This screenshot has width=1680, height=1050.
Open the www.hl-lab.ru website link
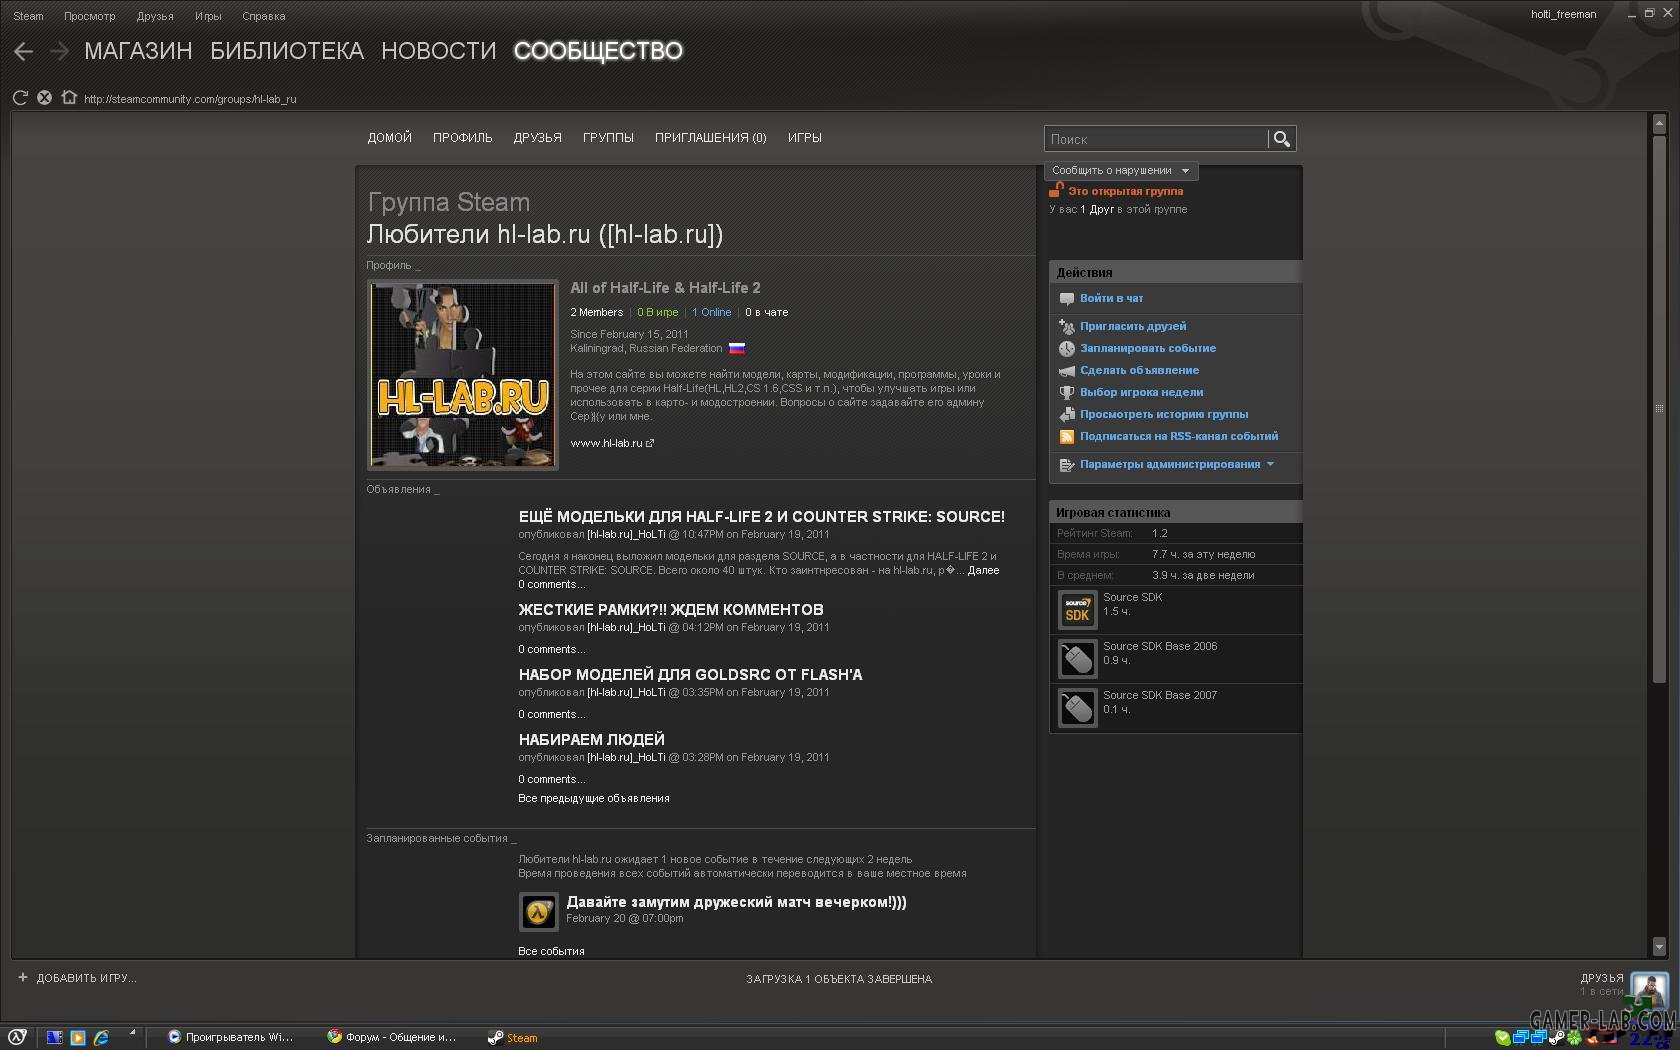(x=606, y=443)
